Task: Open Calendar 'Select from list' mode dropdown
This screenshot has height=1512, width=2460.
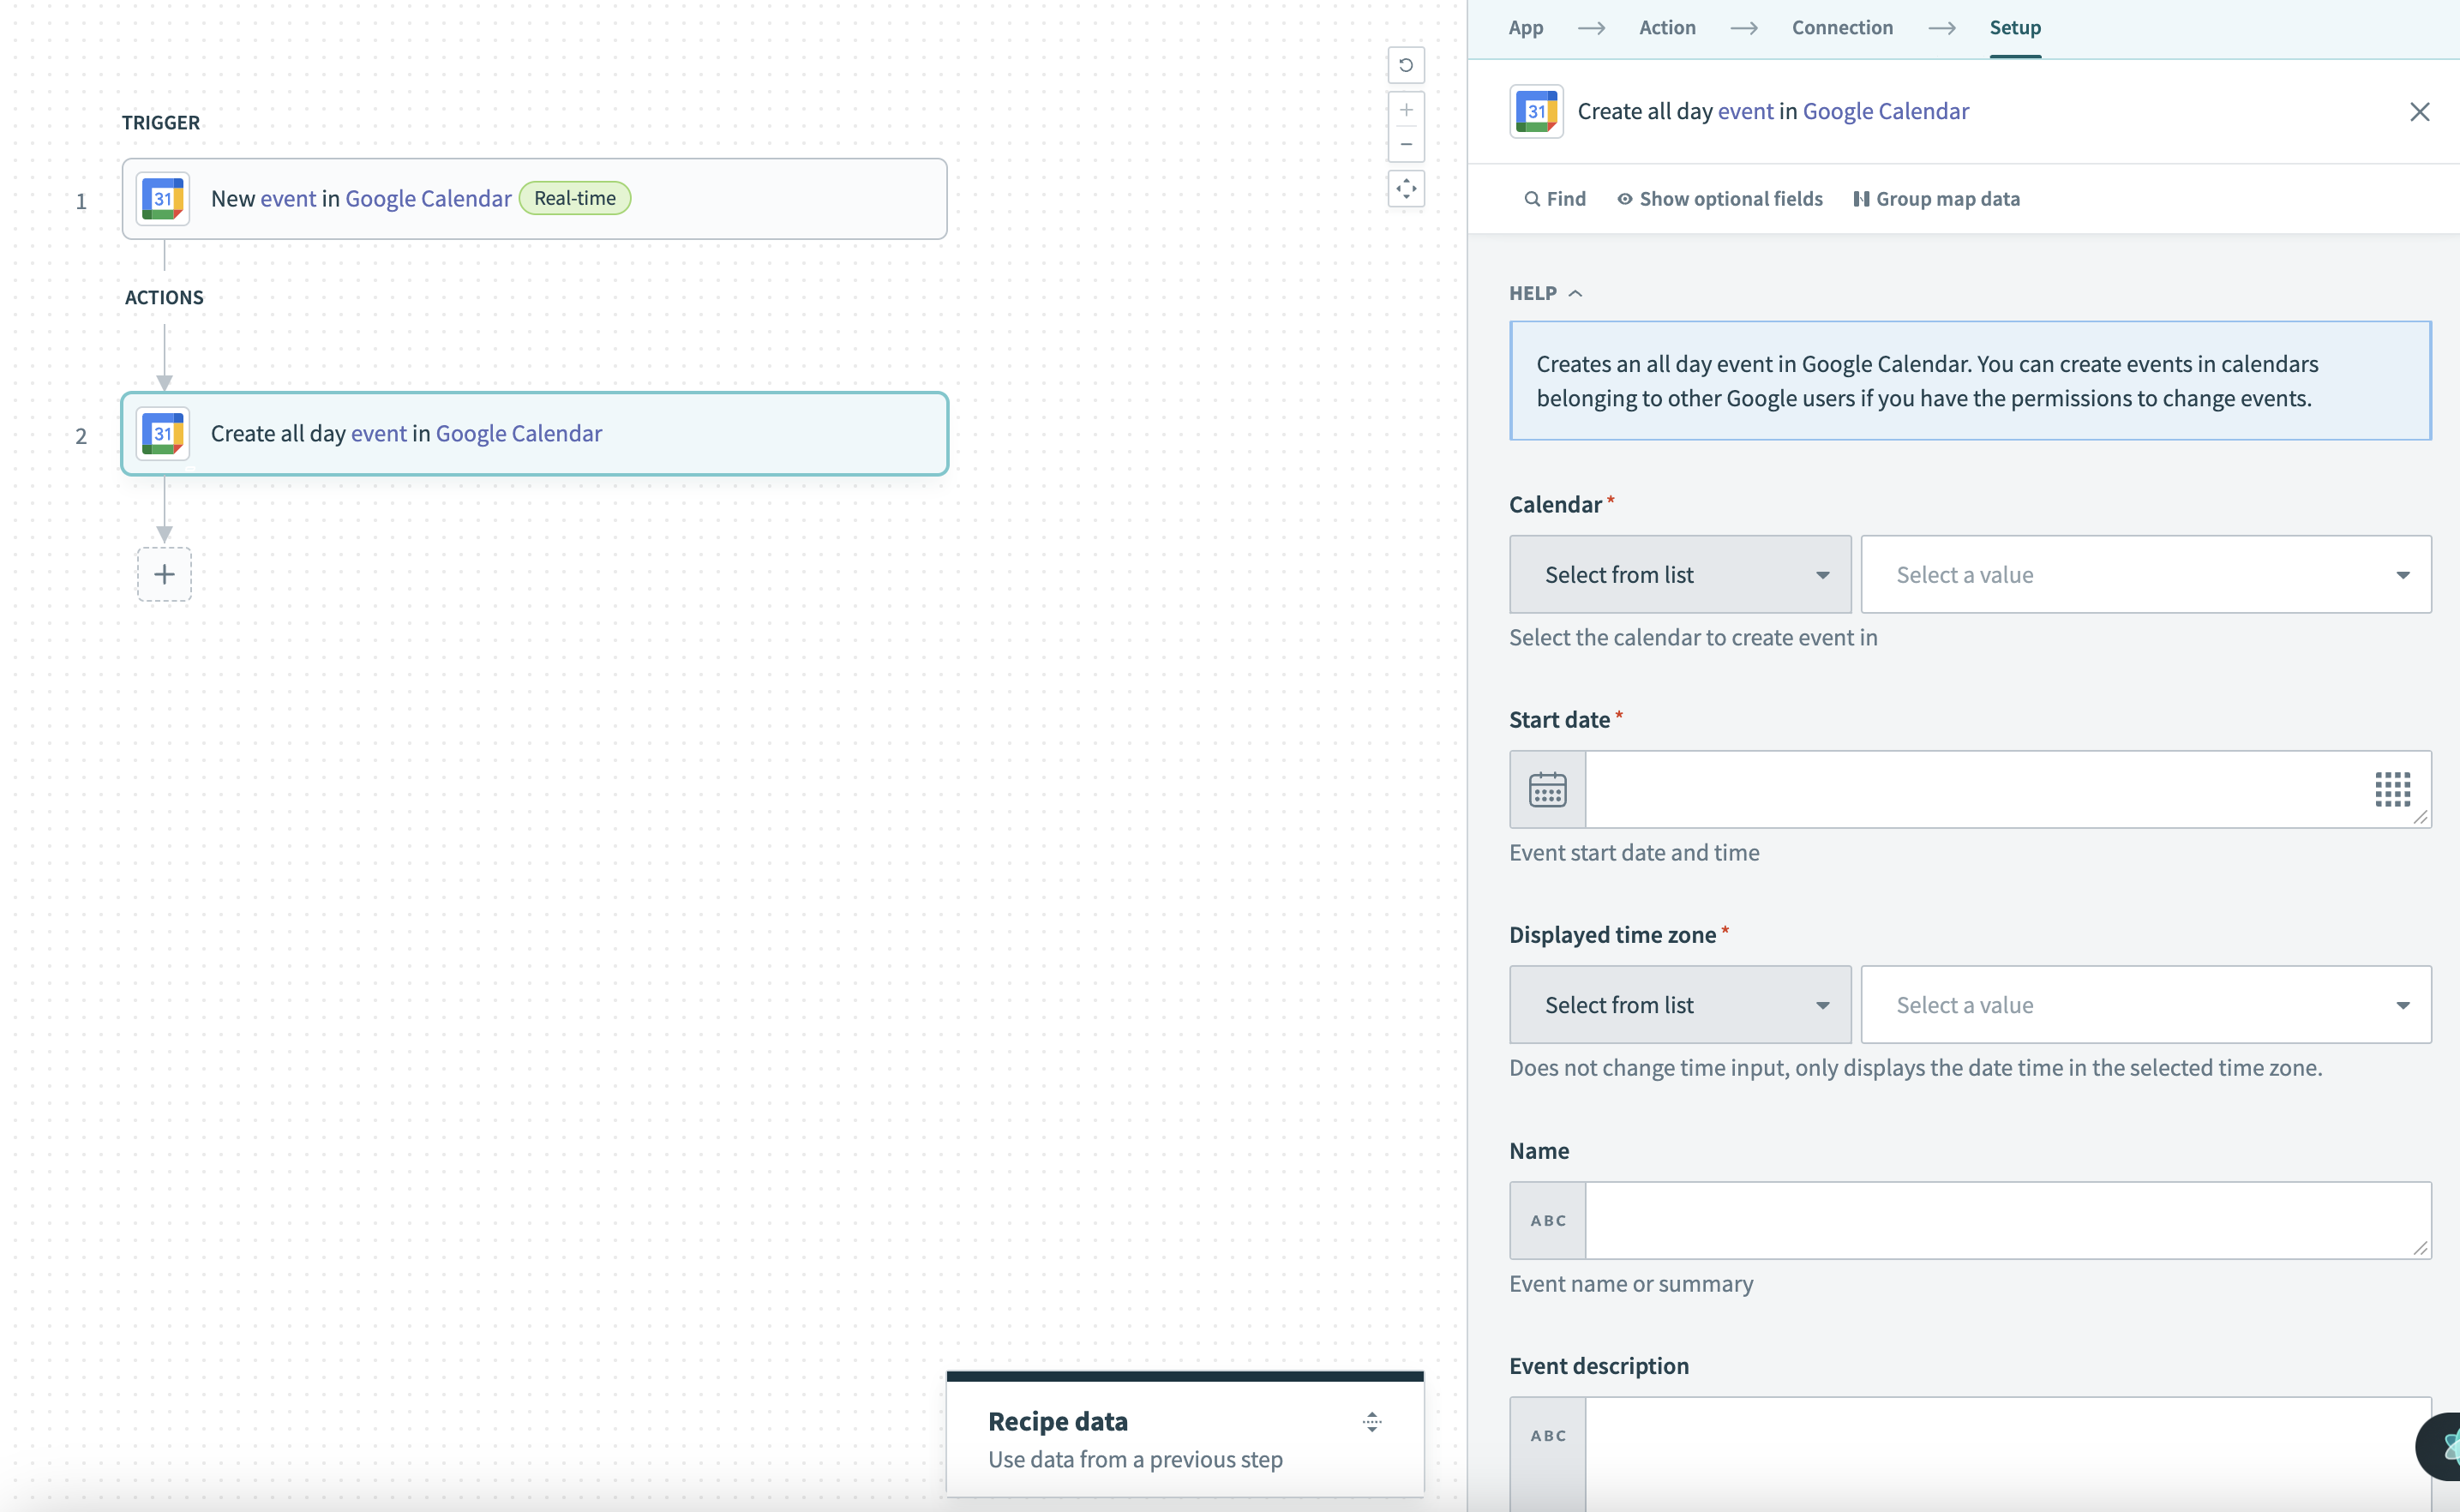Action: [x=1680, y=574]
